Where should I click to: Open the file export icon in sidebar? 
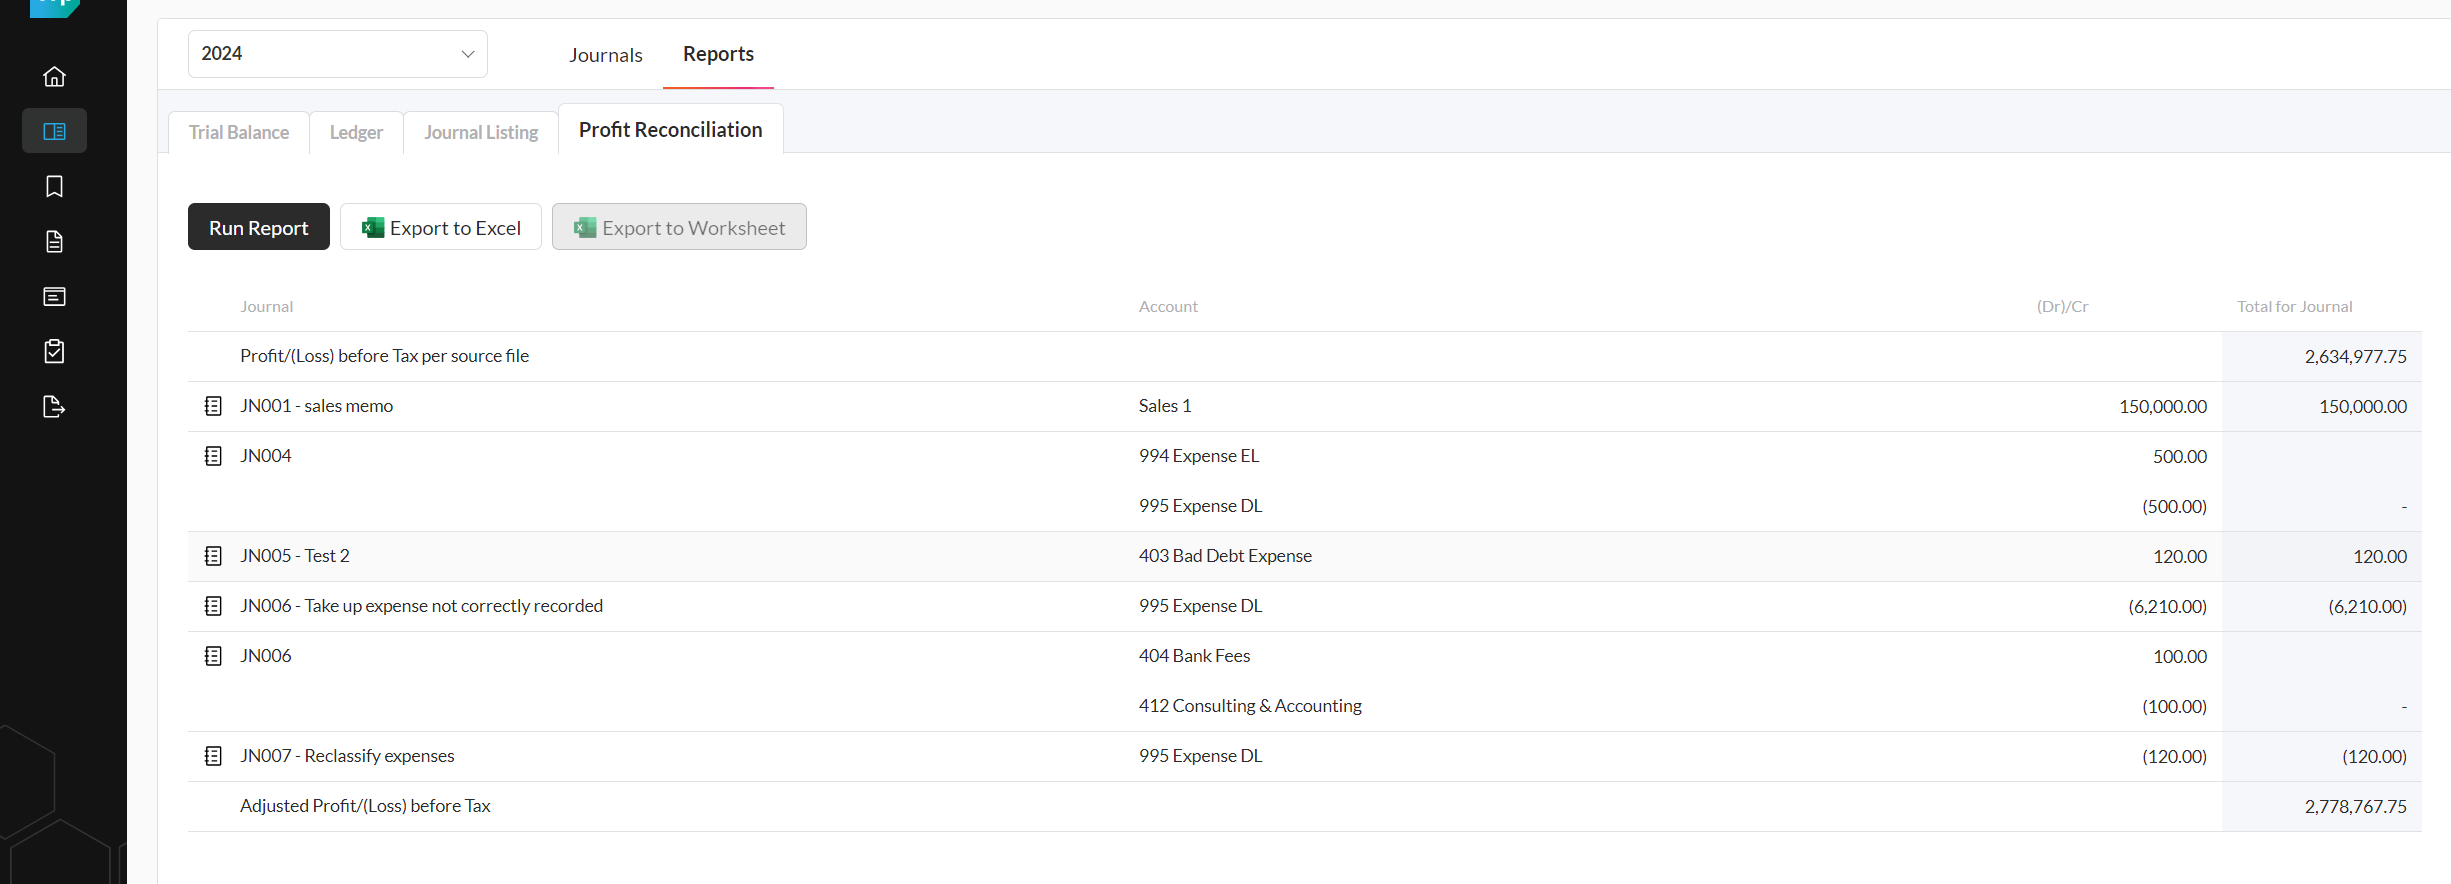54,406
